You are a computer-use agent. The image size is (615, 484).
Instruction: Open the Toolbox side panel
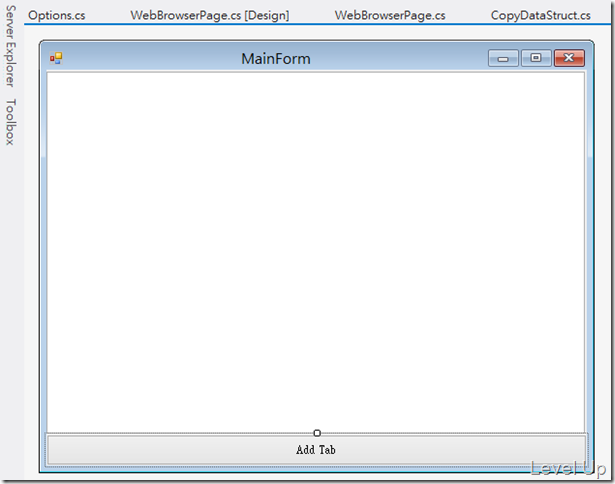[x=11, y=122]
